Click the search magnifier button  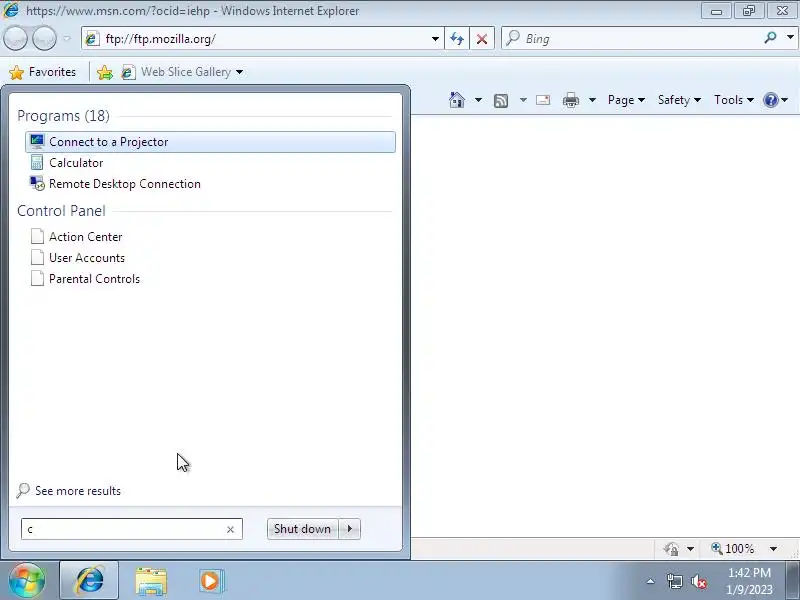(x=770, y=38)
